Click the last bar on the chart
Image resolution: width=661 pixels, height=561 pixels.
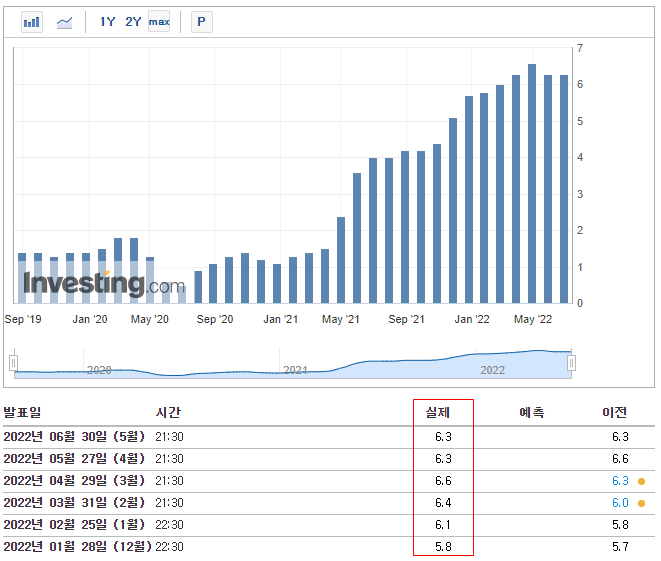pos(564,189)
